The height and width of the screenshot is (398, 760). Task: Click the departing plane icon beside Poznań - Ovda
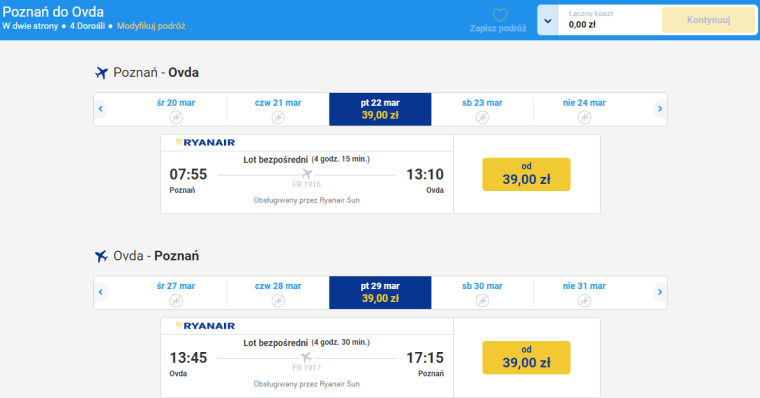tap(101, 73)
